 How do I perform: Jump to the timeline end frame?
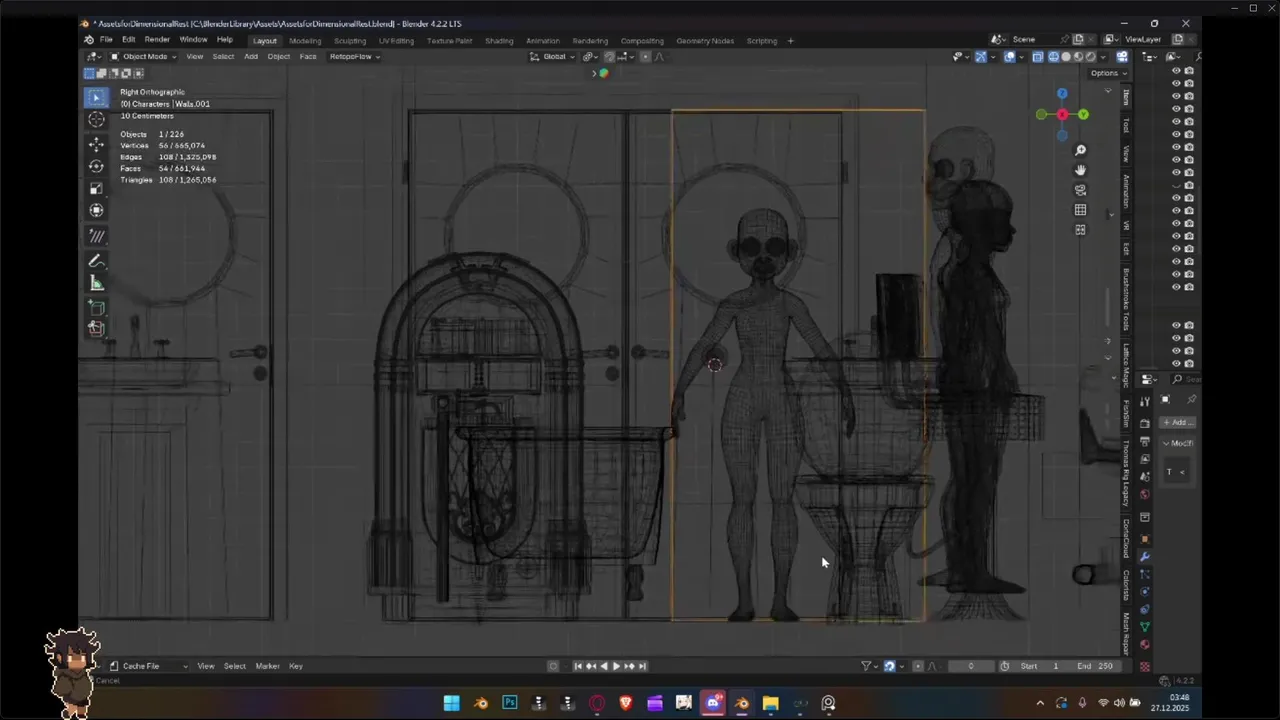[x=641, y=666]
